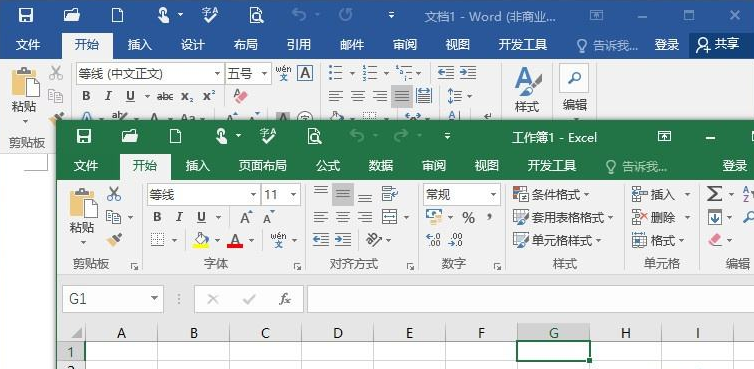Open Word 邮件 tab
The image size is (754, 369).
(352, 45)
